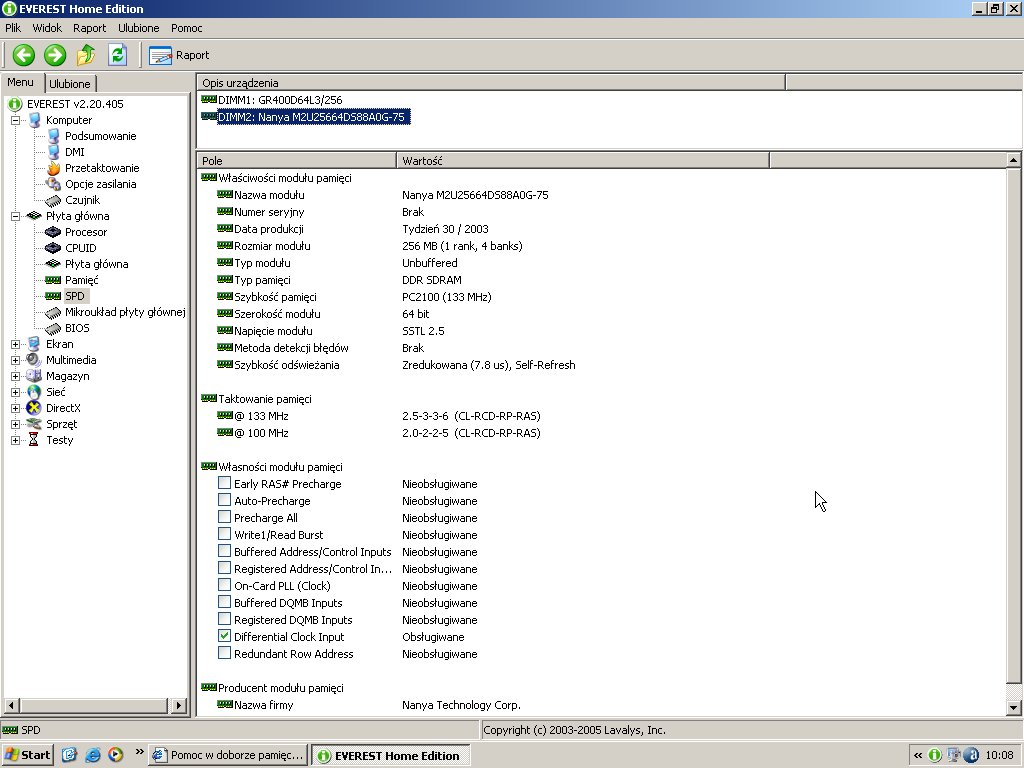Image resolution: width=1024 pixels, height=768 pixels.
Task: Open Procesor page in tree
Action: (86, 232)
